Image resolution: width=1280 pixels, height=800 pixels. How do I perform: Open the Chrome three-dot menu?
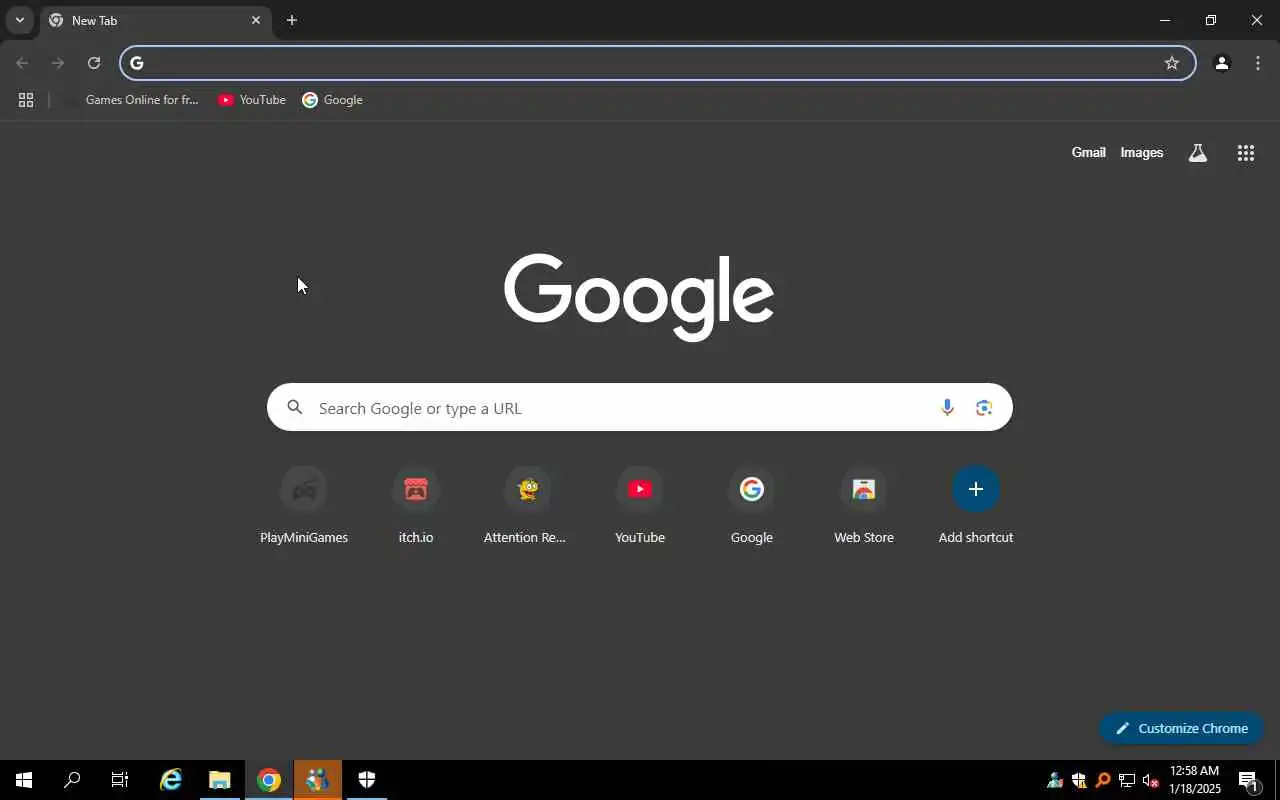click(1258, 63)
